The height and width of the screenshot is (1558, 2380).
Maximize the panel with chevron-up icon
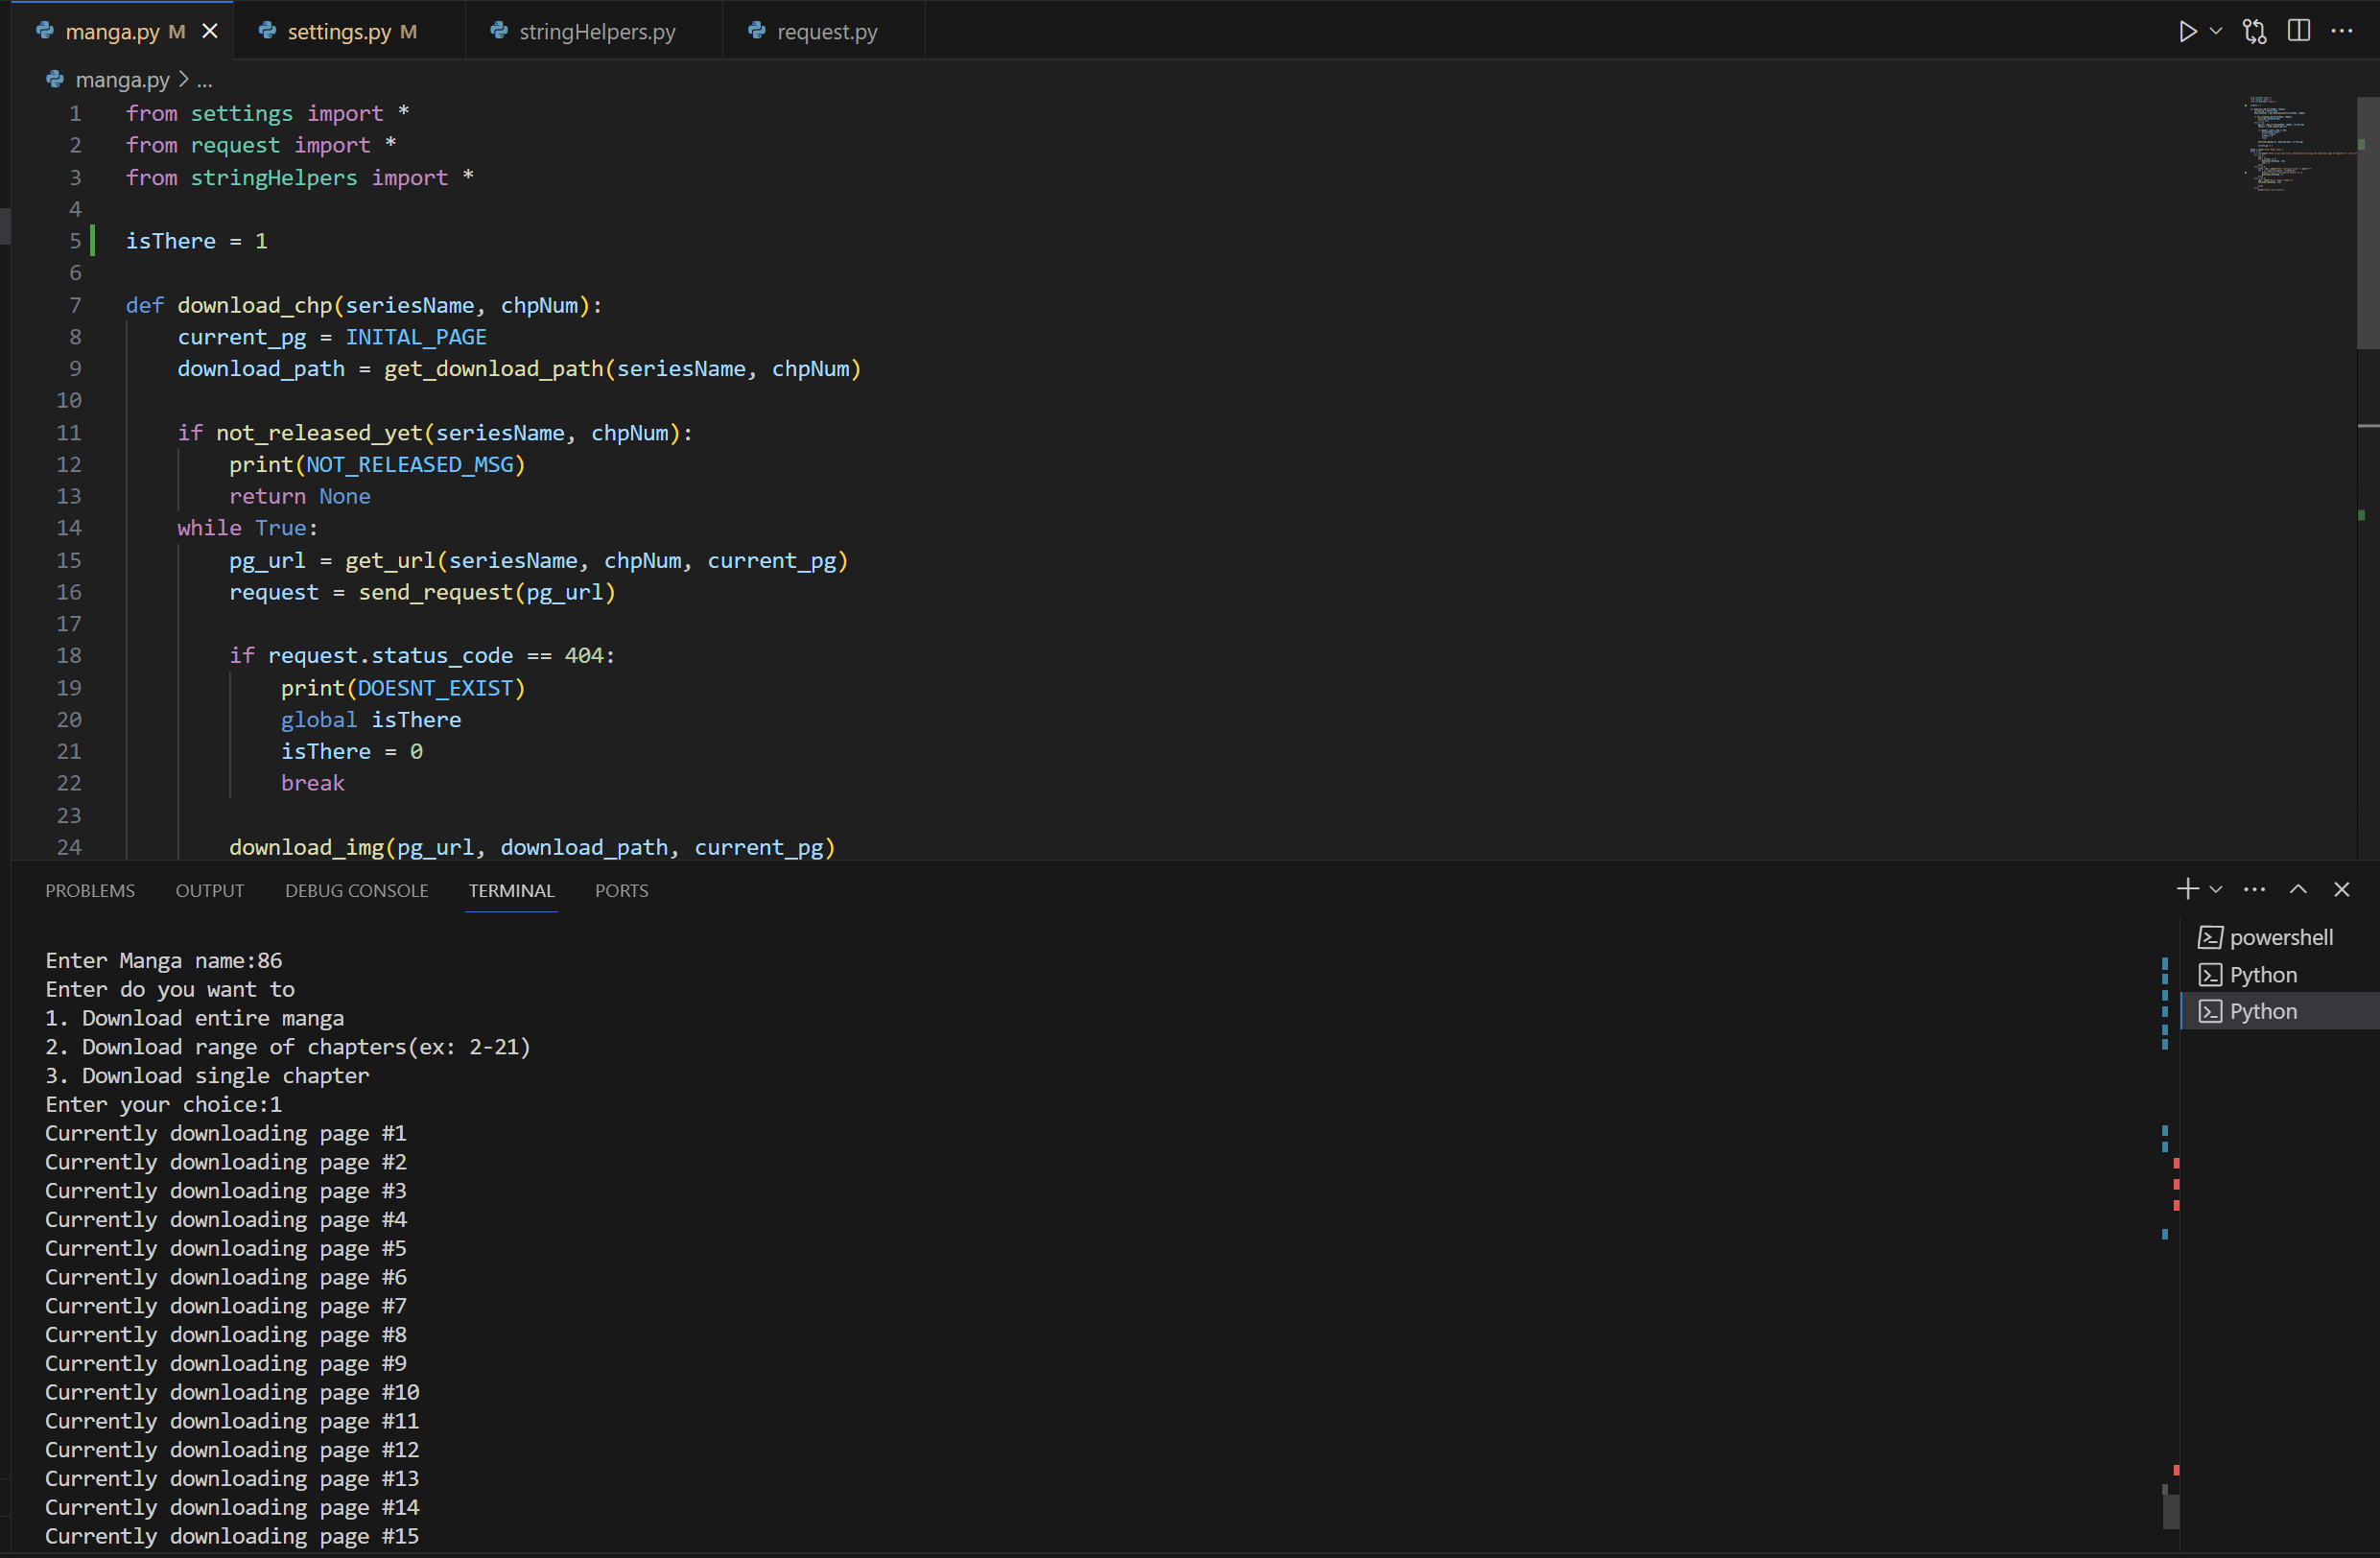tap(2299, 889)
